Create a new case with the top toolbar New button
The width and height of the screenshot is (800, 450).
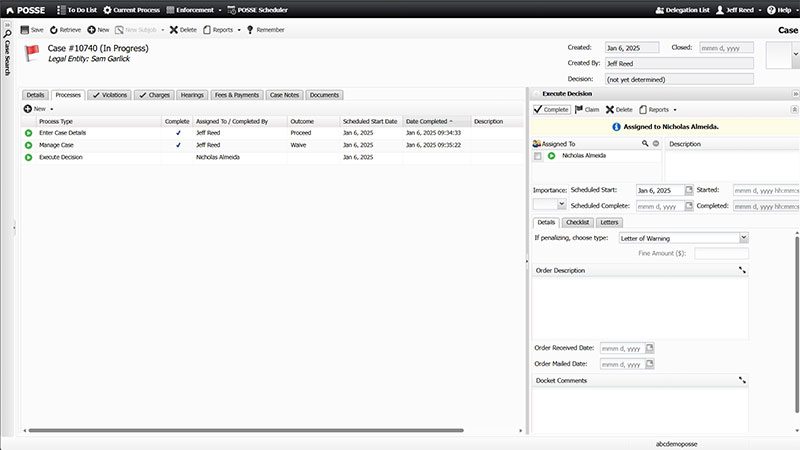pyautogui.click(x=98, y=30)
